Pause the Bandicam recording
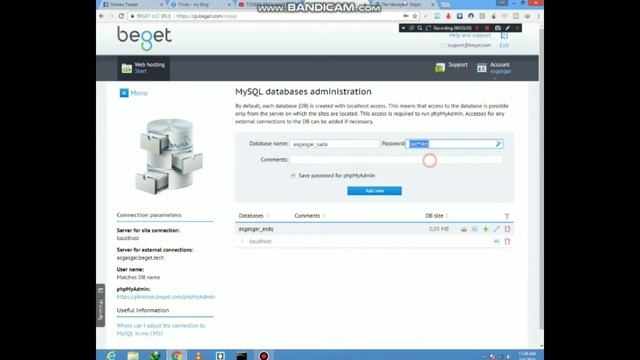Screen dimensions: 640x360 (x=477, y=28)
